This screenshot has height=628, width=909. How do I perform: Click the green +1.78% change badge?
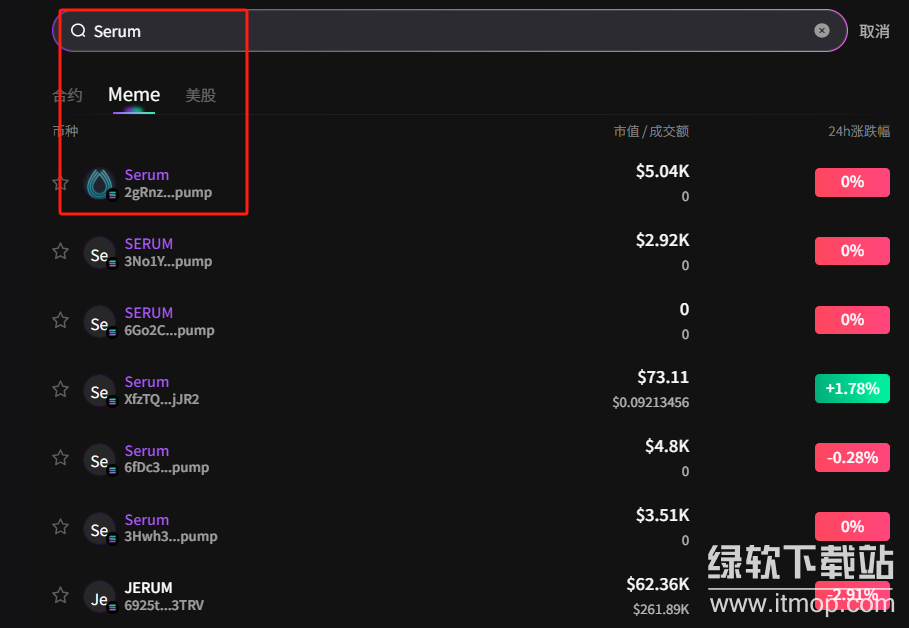click(x=852, y=388)
